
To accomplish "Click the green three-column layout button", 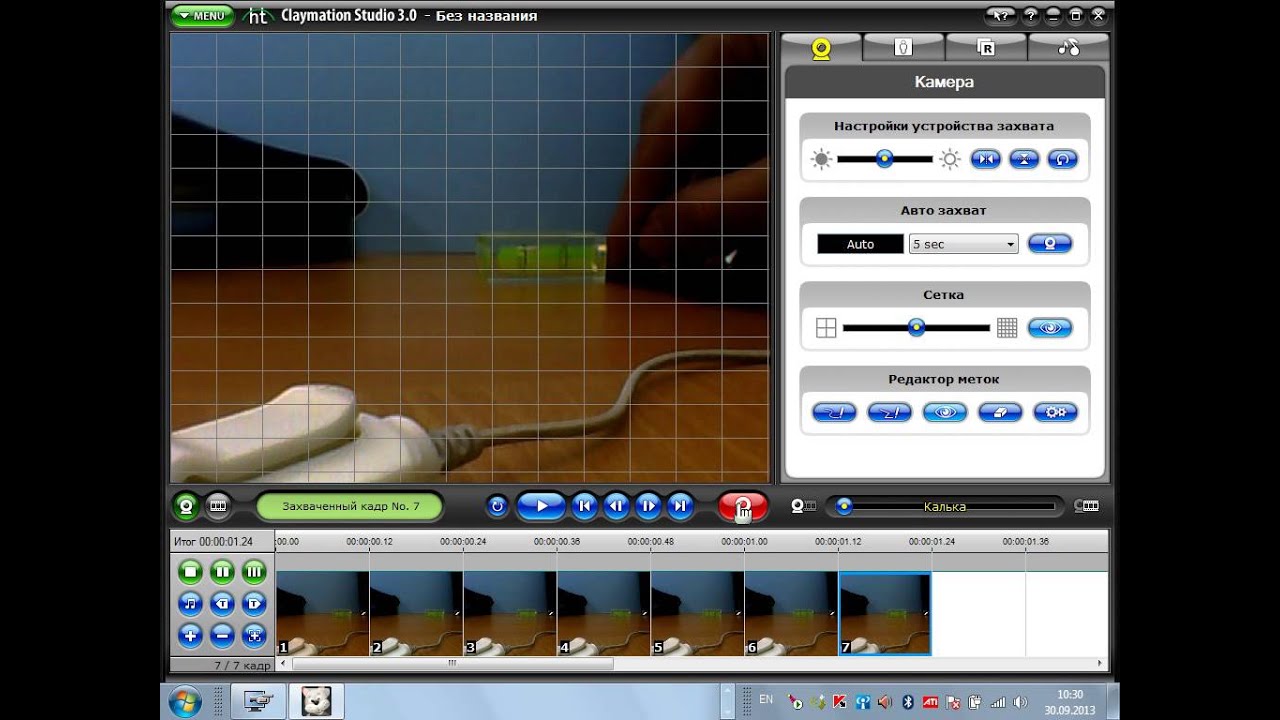I will (254, 572).
